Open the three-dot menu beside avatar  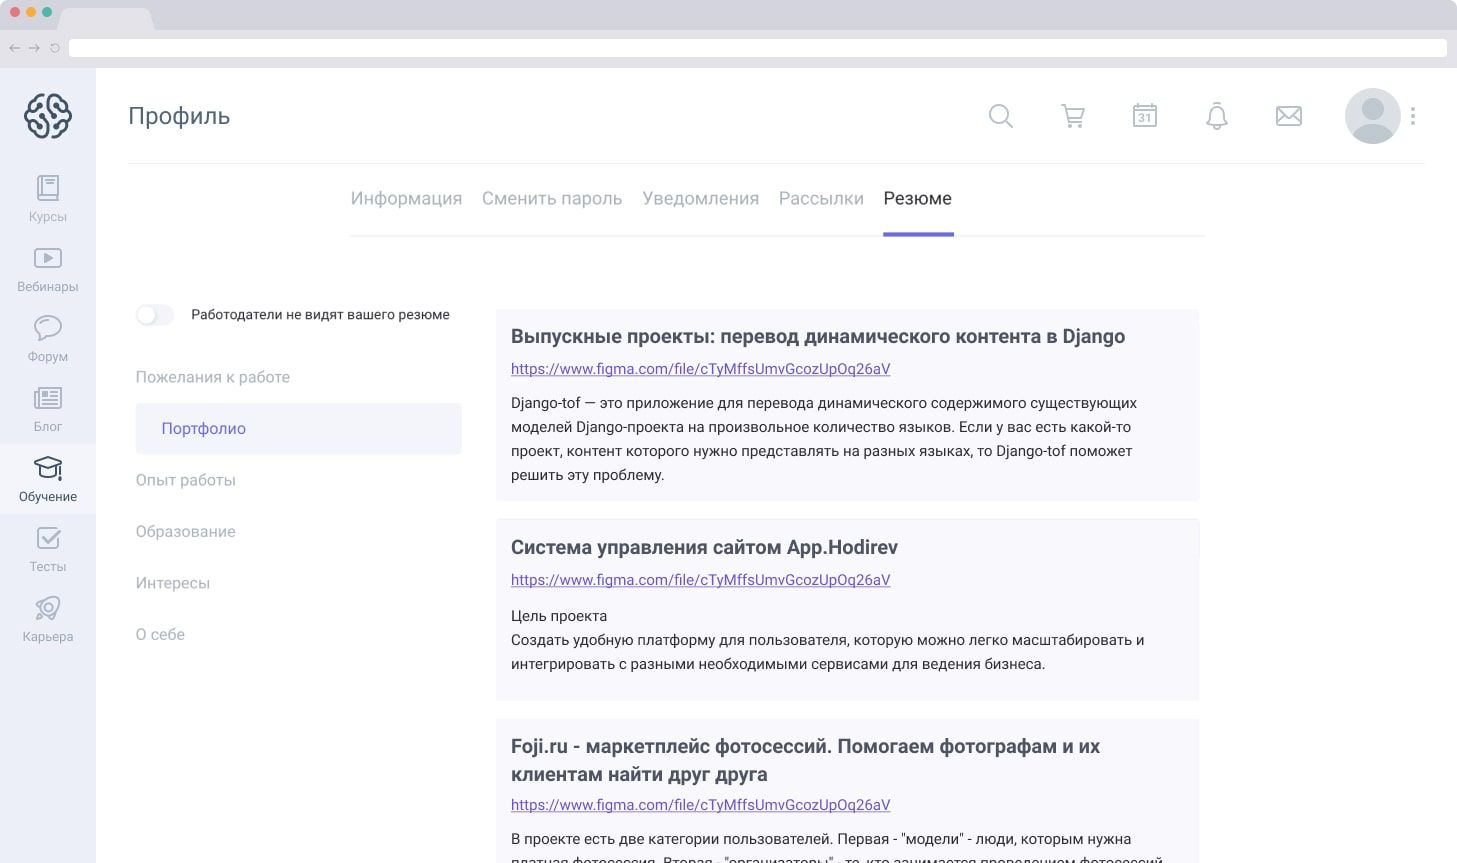[x=1413, y=116]
